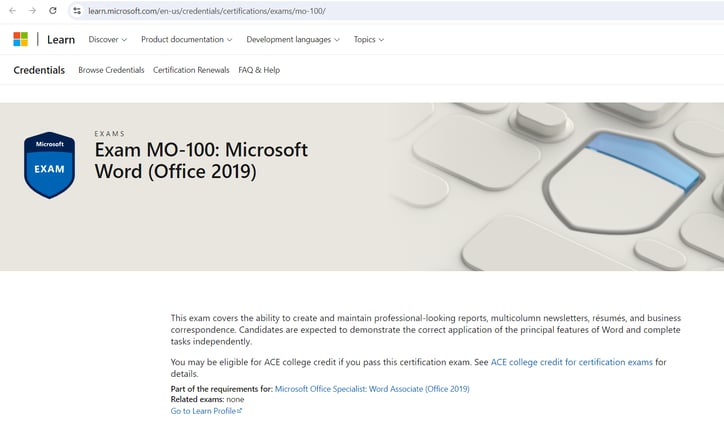
Task: Click the shield artwork in the banner
Action: (x=623, y=182)
